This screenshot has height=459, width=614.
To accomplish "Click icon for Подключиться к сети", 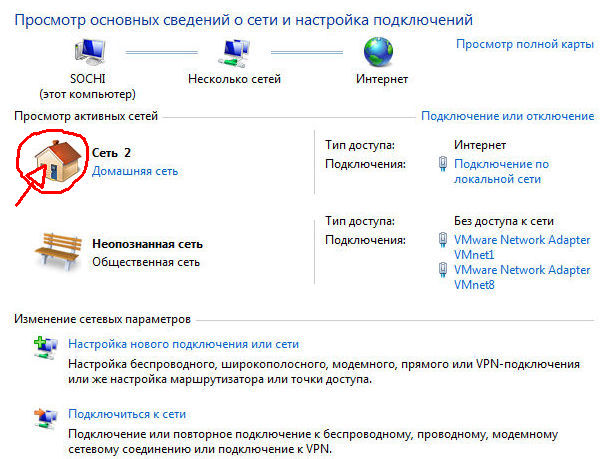I will [46, 419].
